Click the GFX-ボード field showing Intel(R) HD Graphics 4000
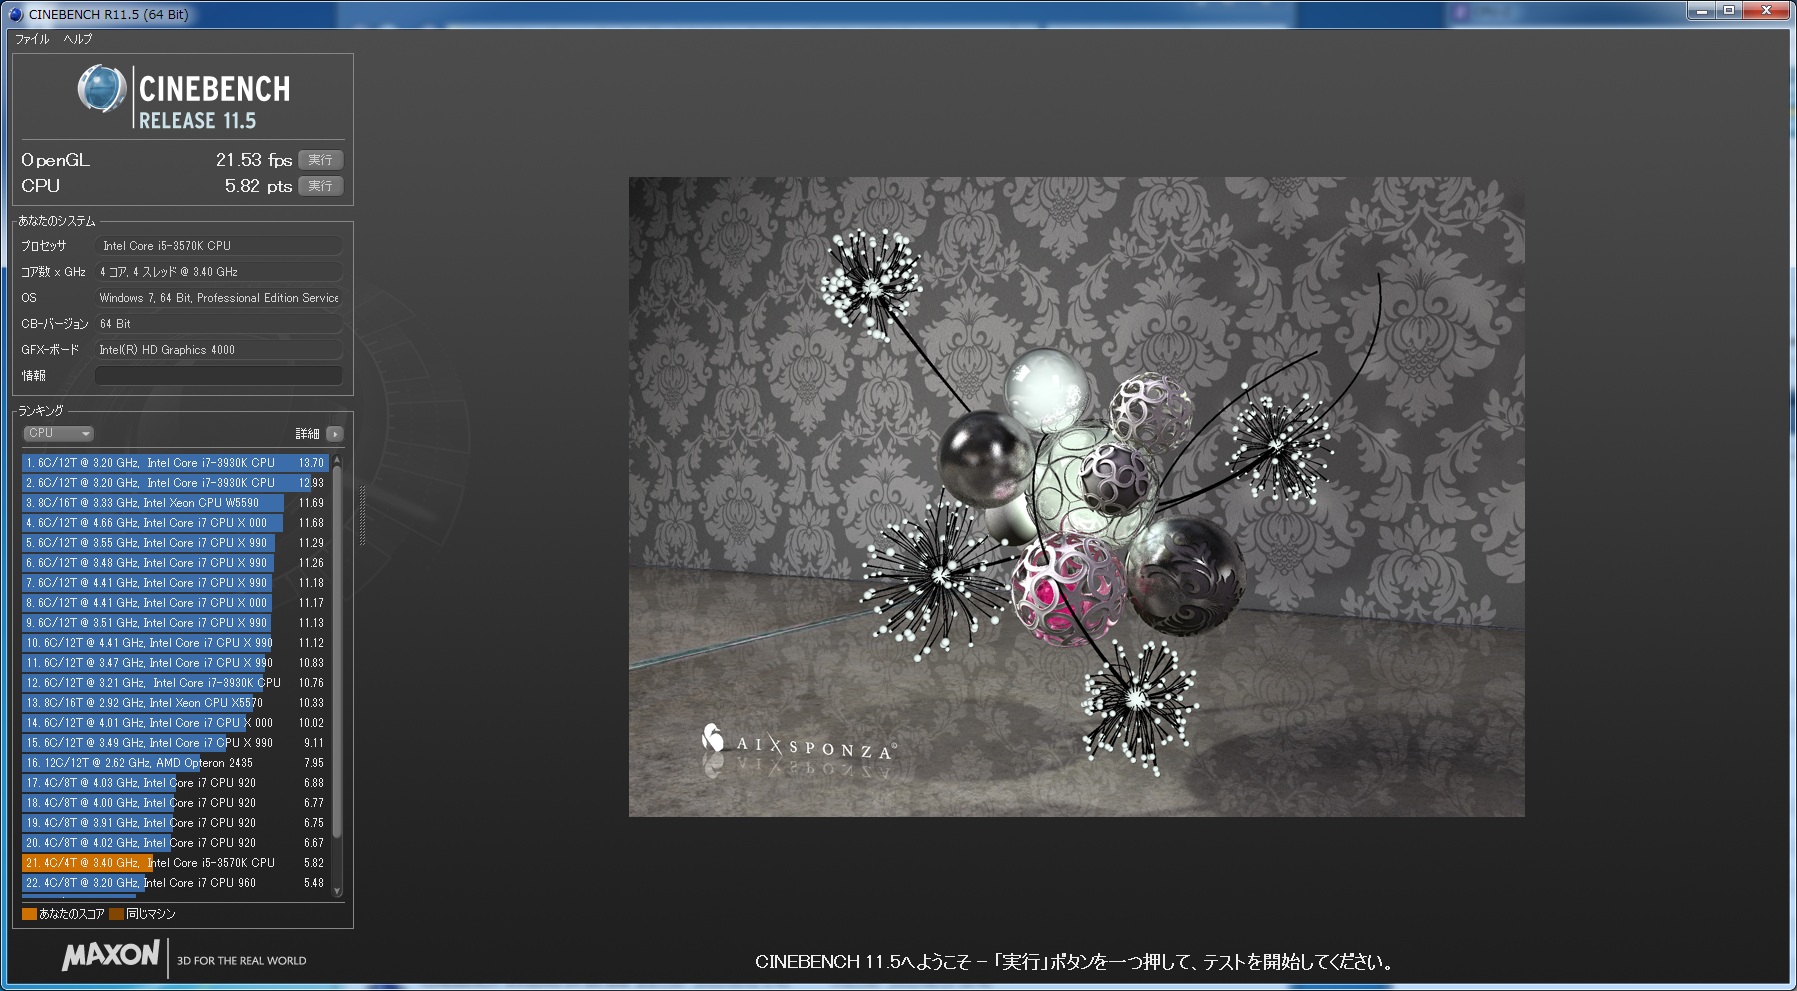 [x=218, y=350]
